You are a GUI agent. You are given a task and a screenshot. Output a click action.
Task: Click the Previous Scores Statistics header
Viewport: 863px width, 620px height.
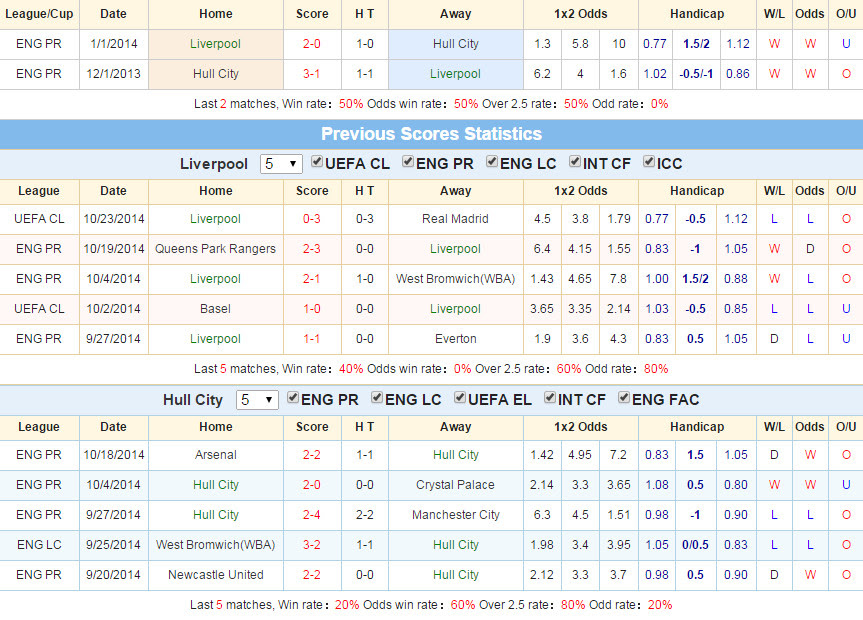coord(432,134)
